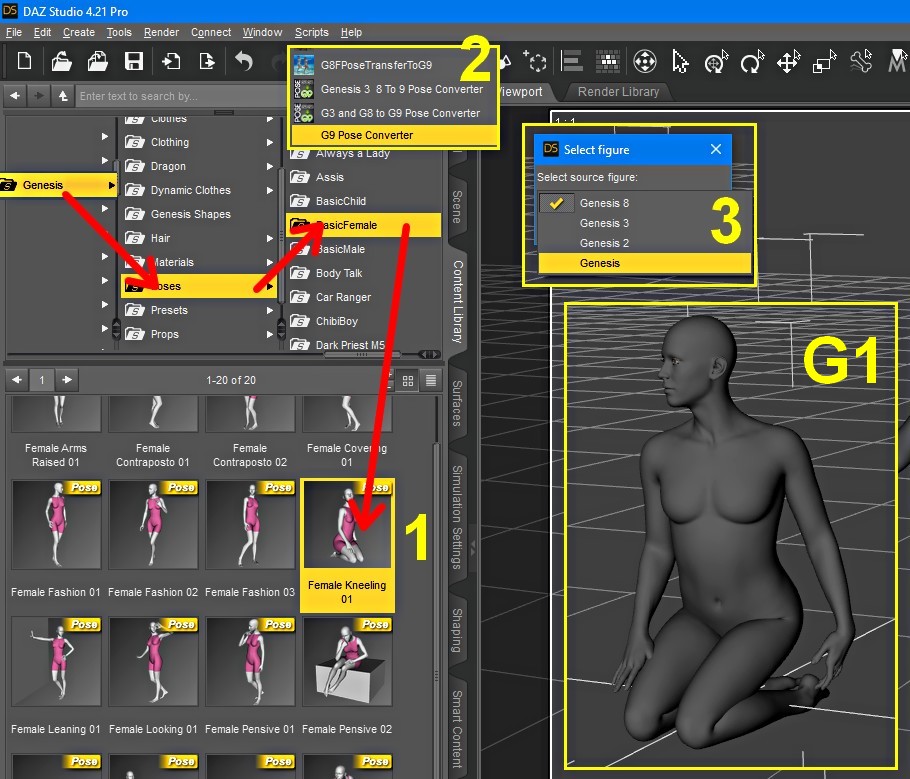
Task: Click the Export icon in toolbar
Action: click(x=207, y=61)
